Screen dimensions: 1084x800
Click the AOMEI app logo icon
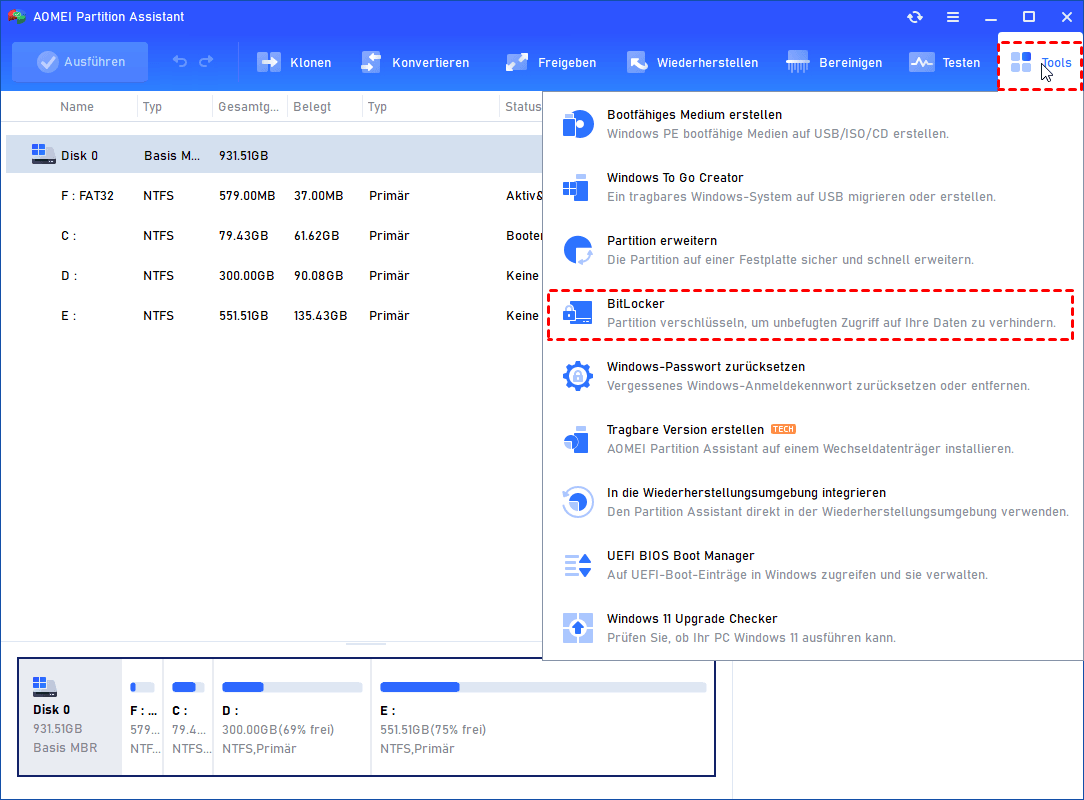[x=17, y=16]
